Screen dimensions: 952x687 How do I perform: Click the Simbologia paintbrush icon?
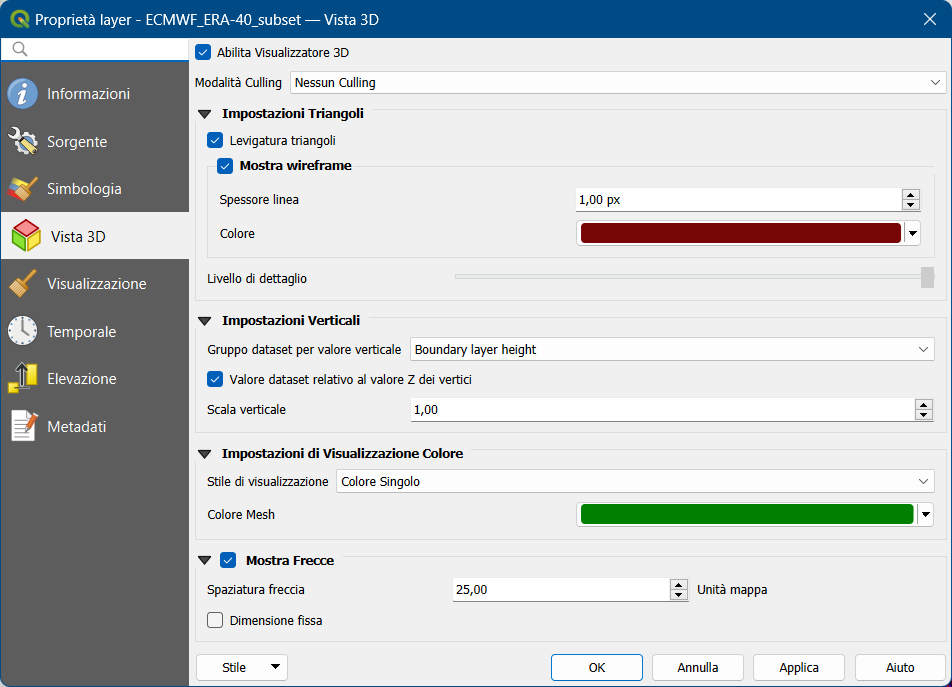tap(22, 189)
